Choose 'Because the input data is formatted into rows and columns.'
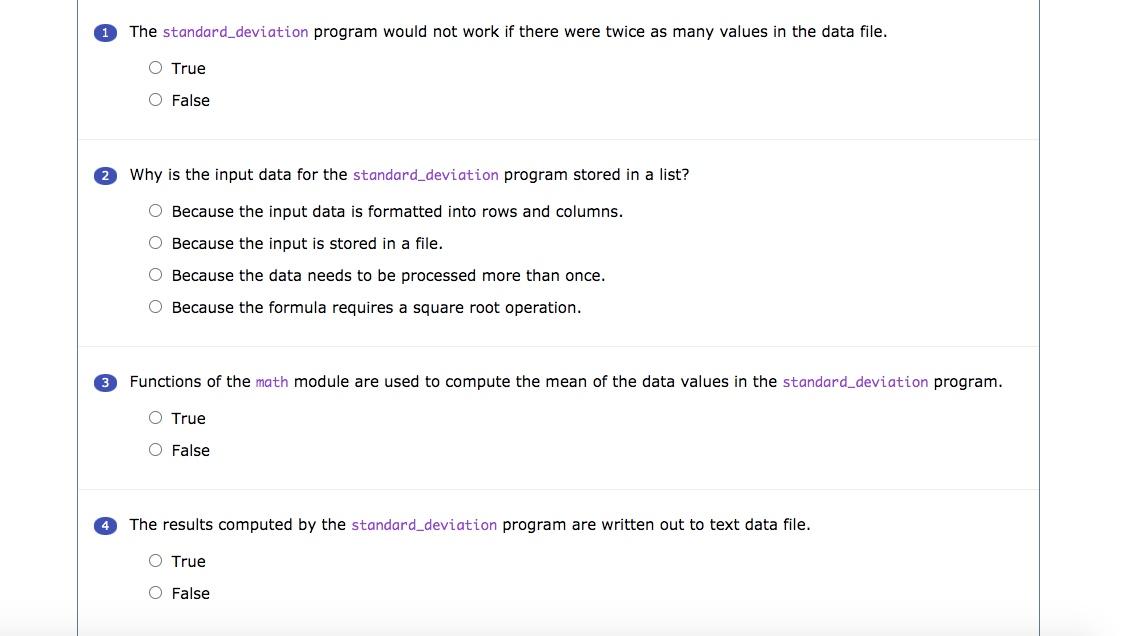Image resolution: width=1126 pixels, height=636 pixels. pyautogui.click(x=155, y=210)
